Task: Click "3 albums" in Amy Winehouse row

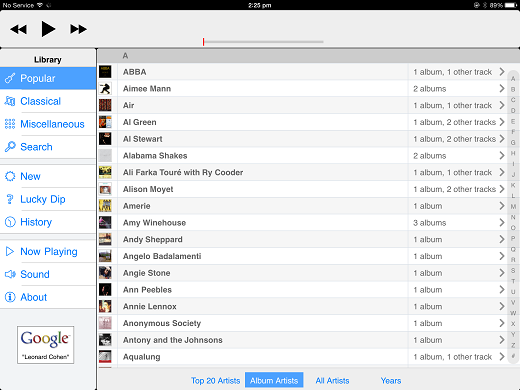Action: 430,223
